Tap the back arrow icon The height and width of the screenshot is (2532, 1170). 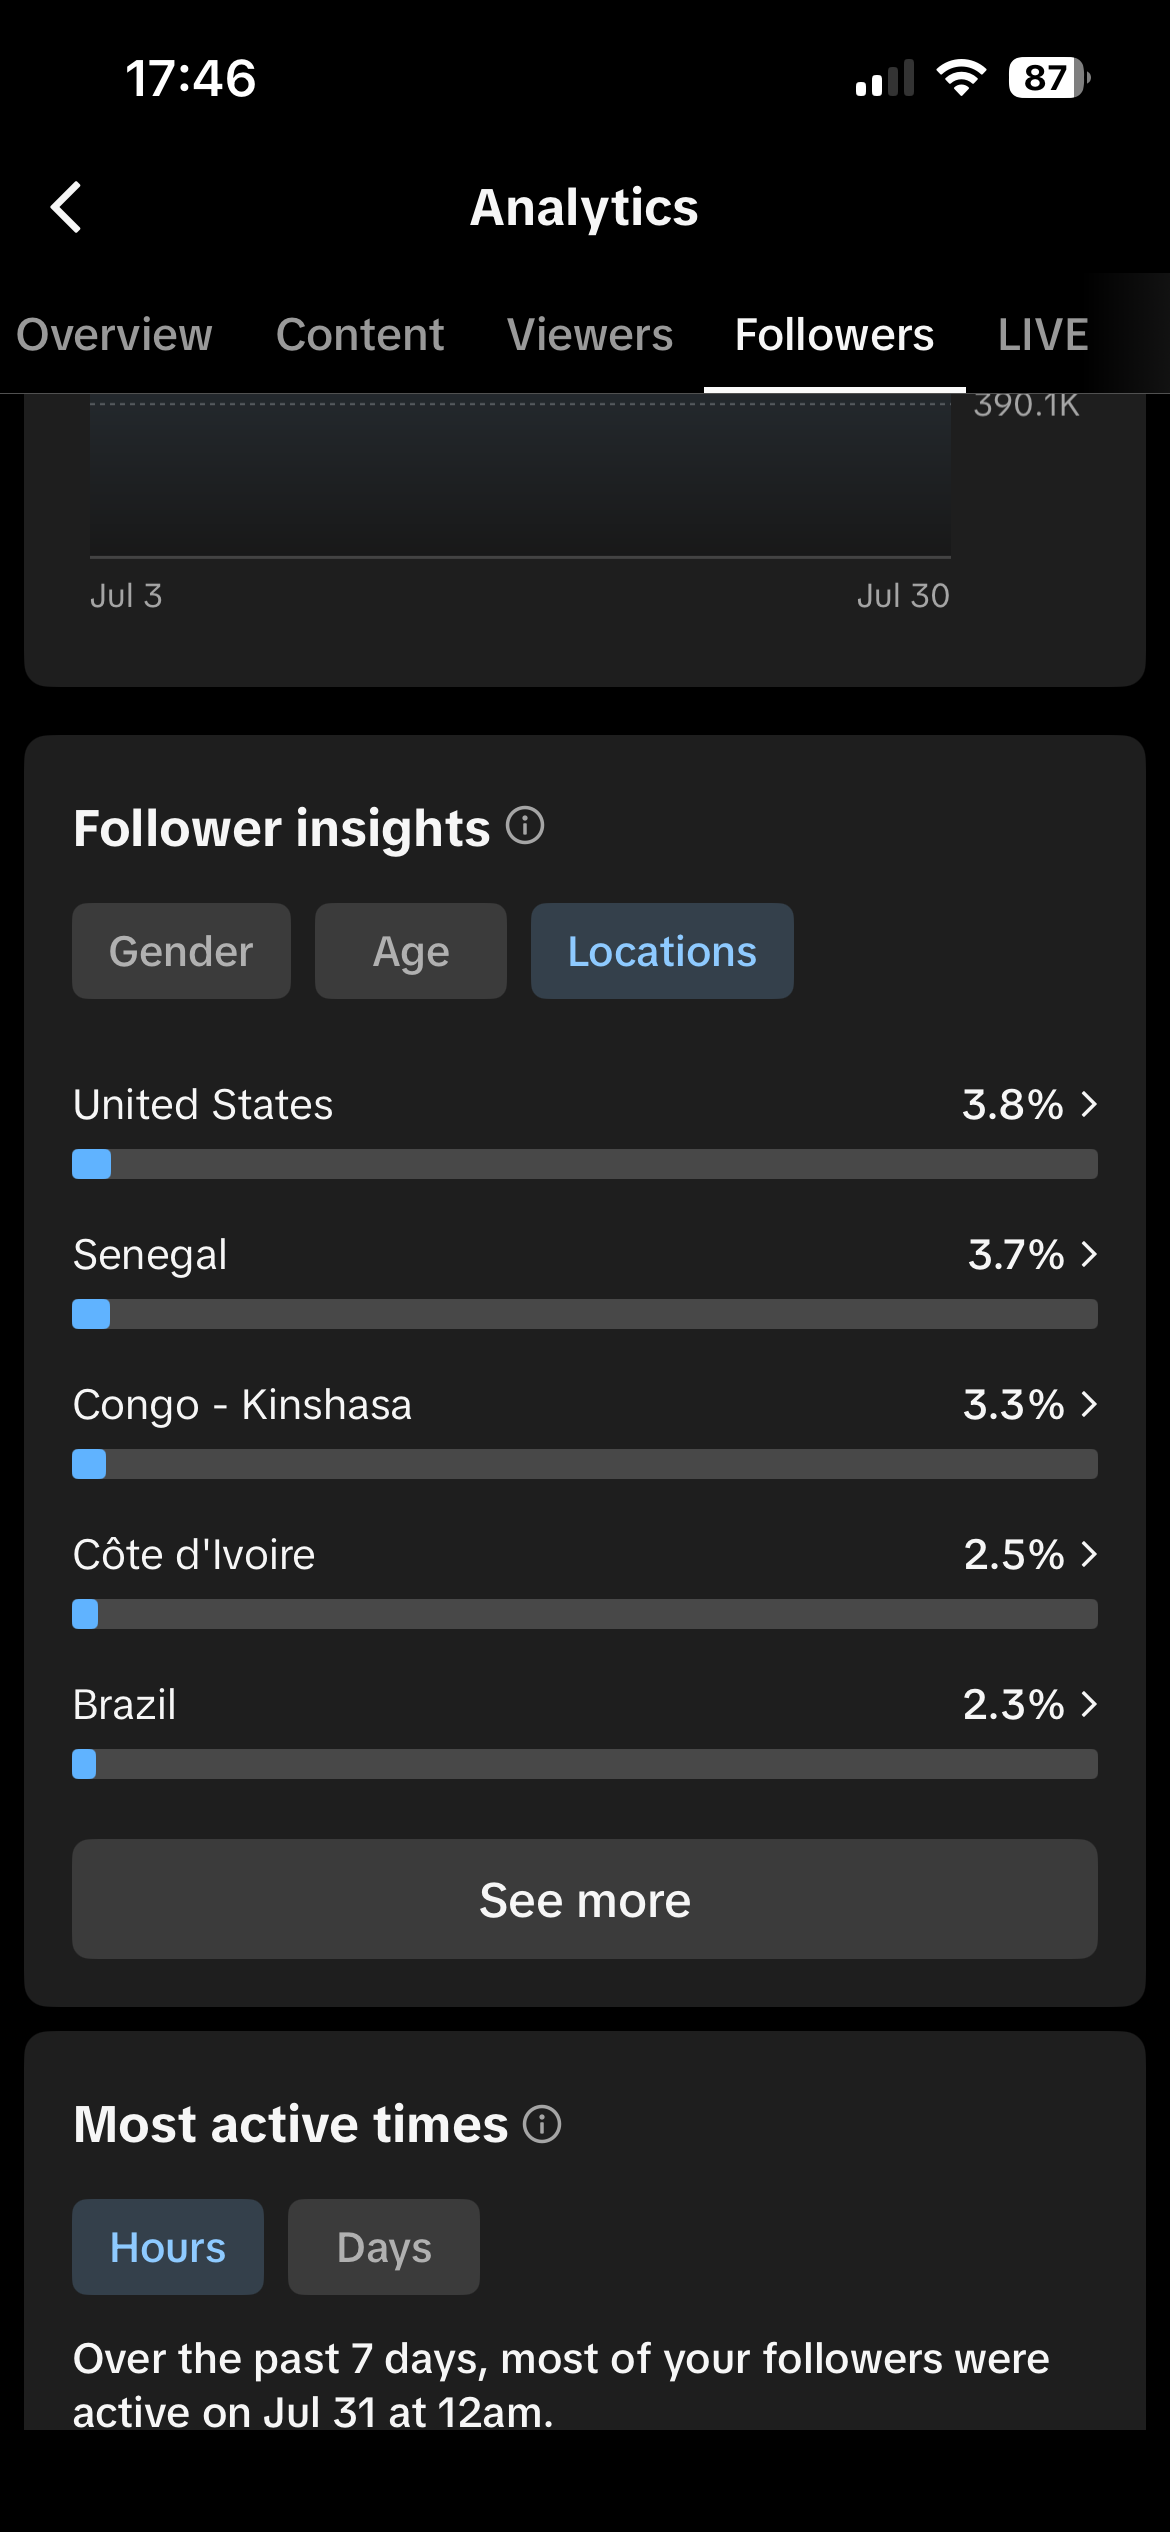pos(66,207)
